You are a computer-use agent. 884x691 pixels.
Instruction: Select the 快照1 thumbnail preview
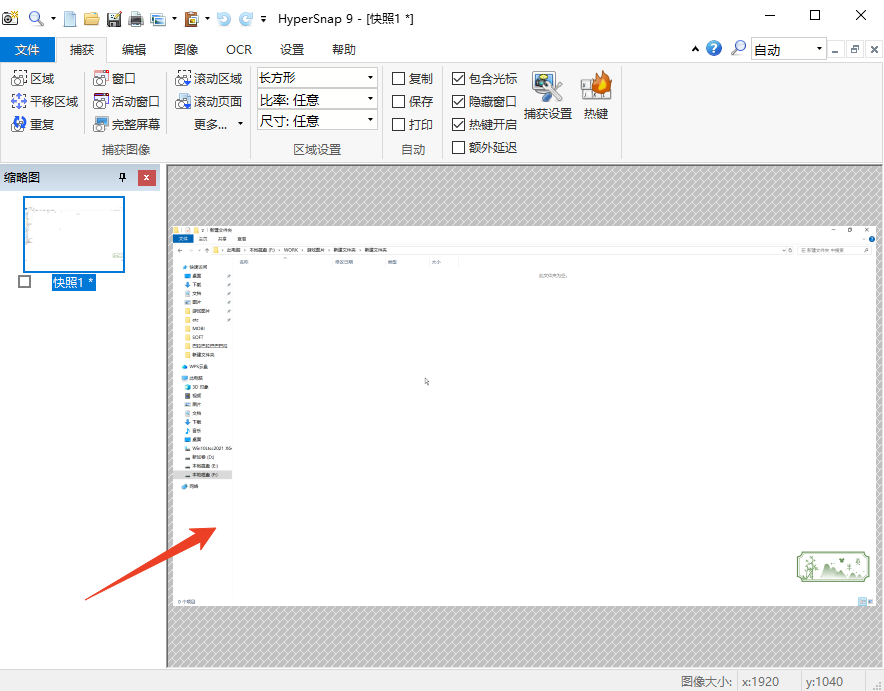click(74, 234)
